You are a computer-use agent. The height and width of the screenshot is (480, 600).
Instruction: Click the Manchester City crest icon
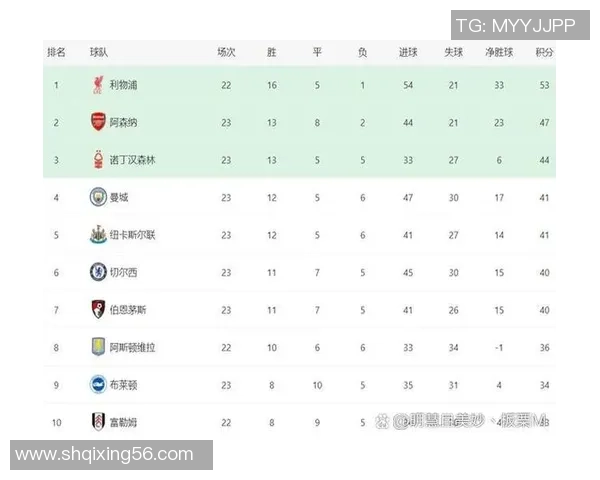pos(97,197)
